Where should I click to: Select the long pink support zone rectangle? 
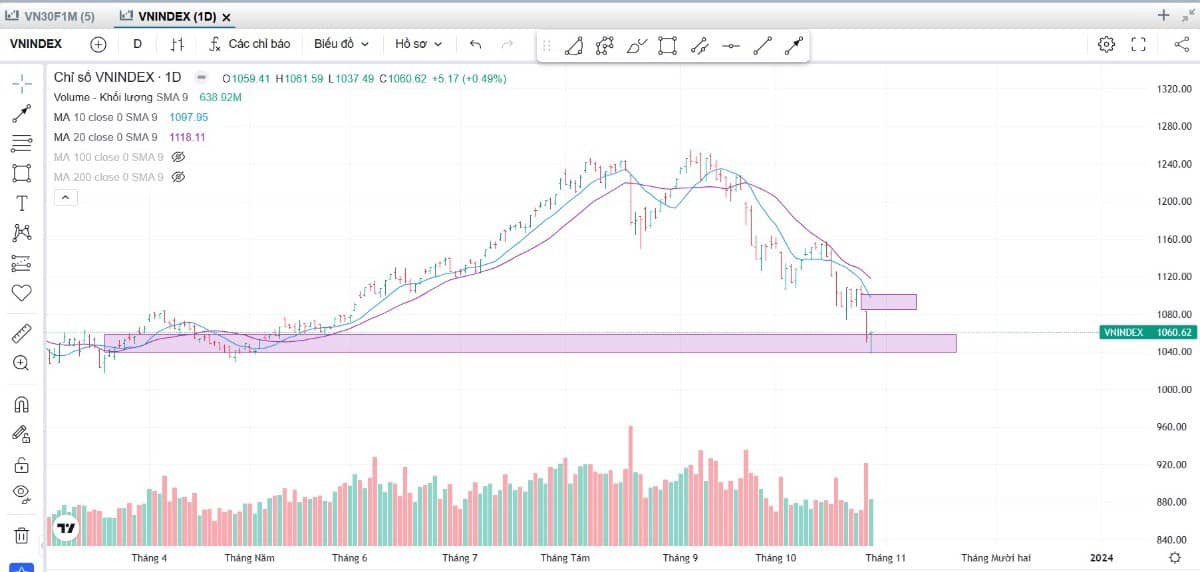[530, 343]
